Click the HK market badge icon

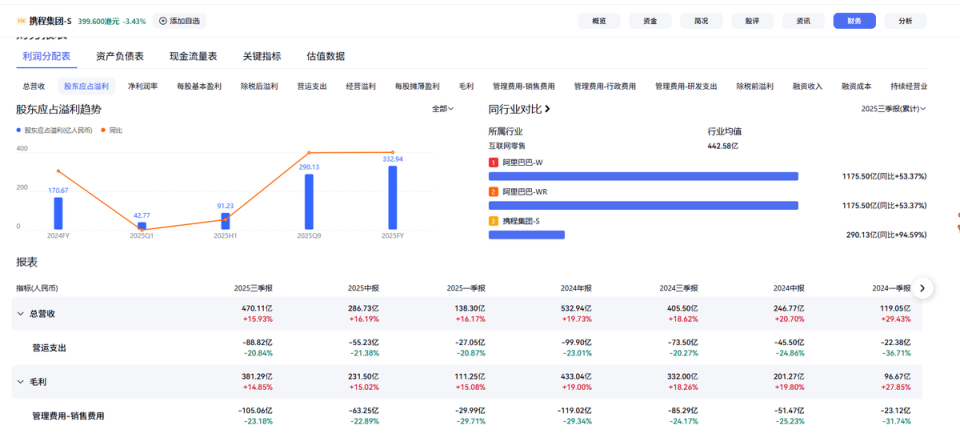pos(21,21)
